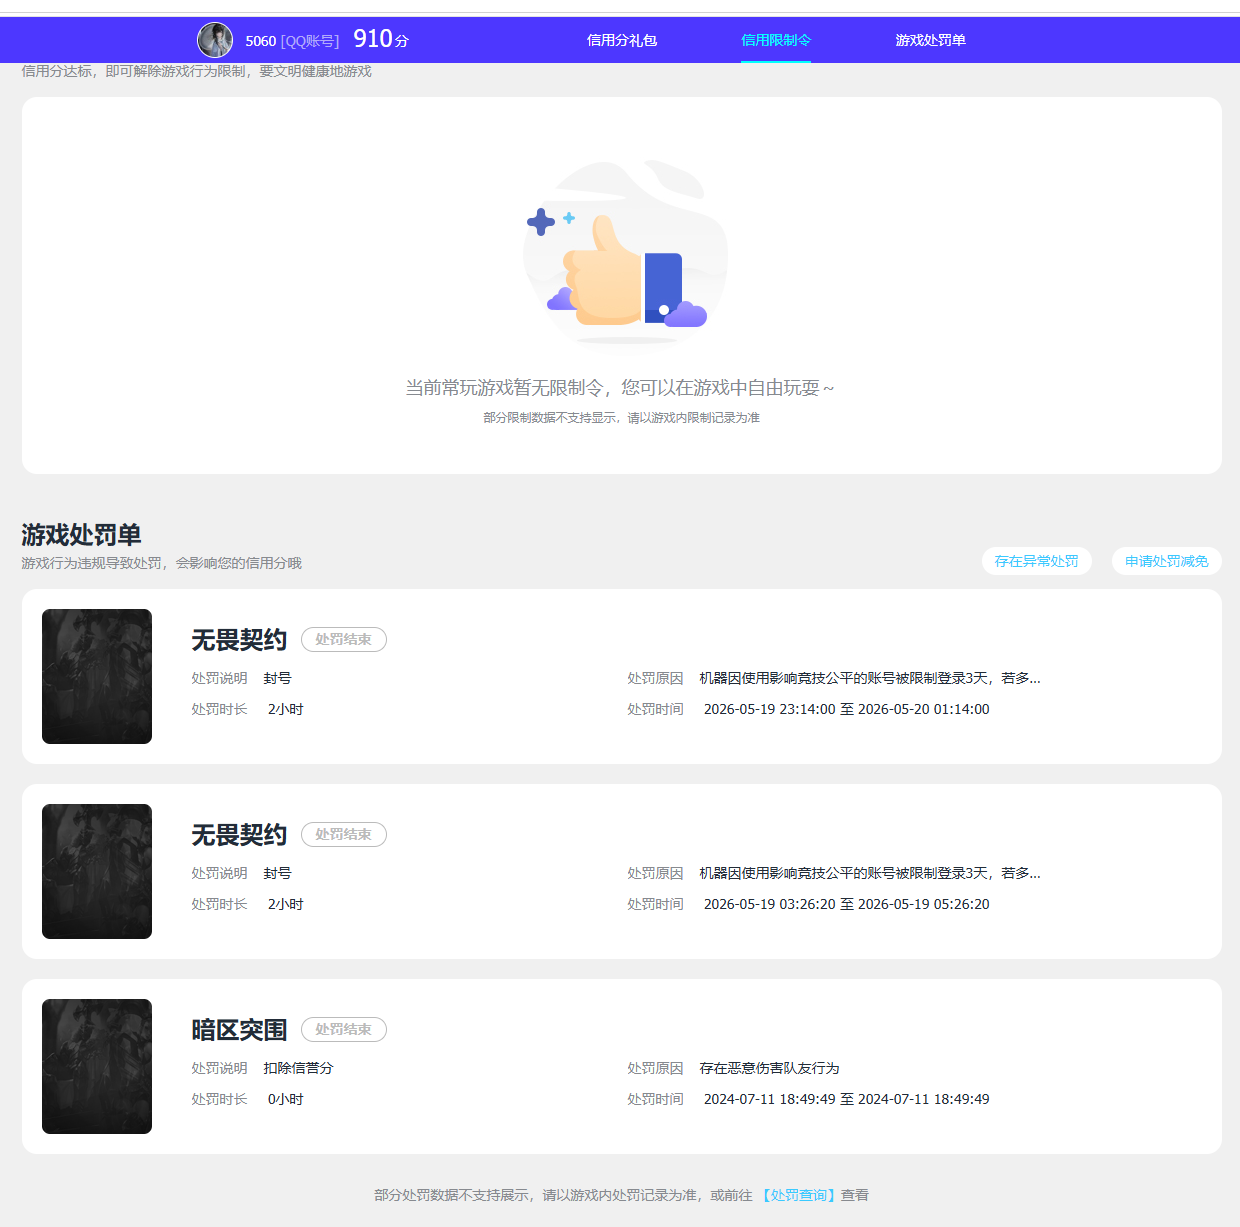Click 扣除信誉分 penalty description
Screen dimensions: 1240x1227
pos(299,1068)
